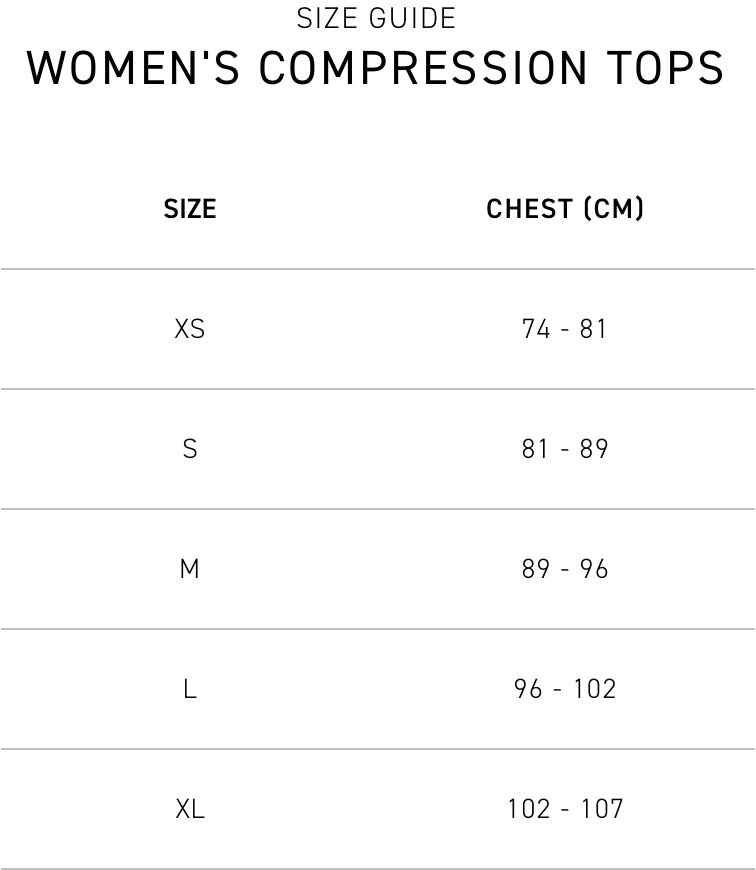The height and width of the screenshot is (870, 756).
Task: Click the divider between L and XL rows
Action: point(378,749)
